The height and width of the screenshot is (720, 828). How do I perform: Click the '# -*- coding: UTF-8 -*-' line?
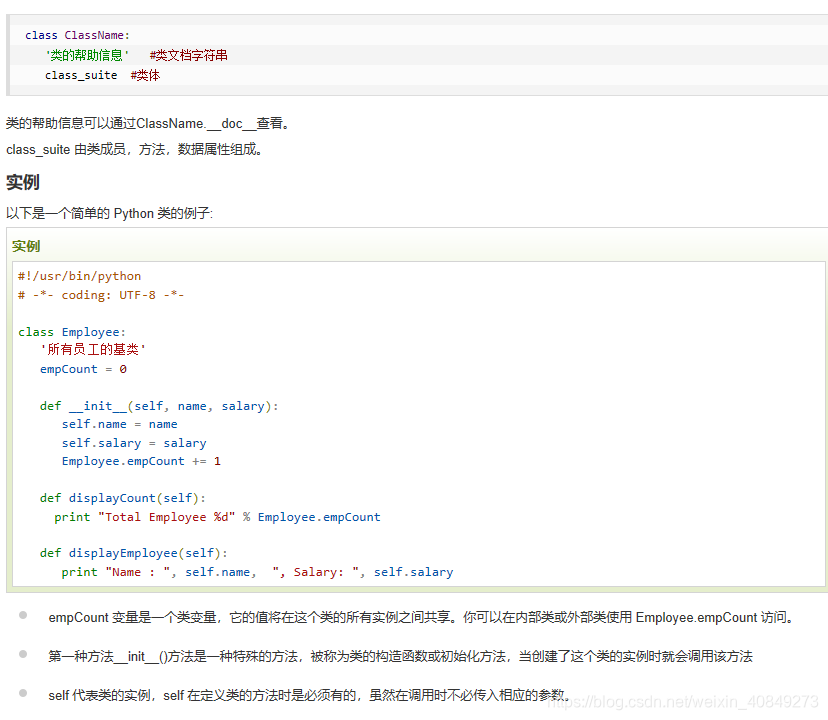tap(101, 295)
